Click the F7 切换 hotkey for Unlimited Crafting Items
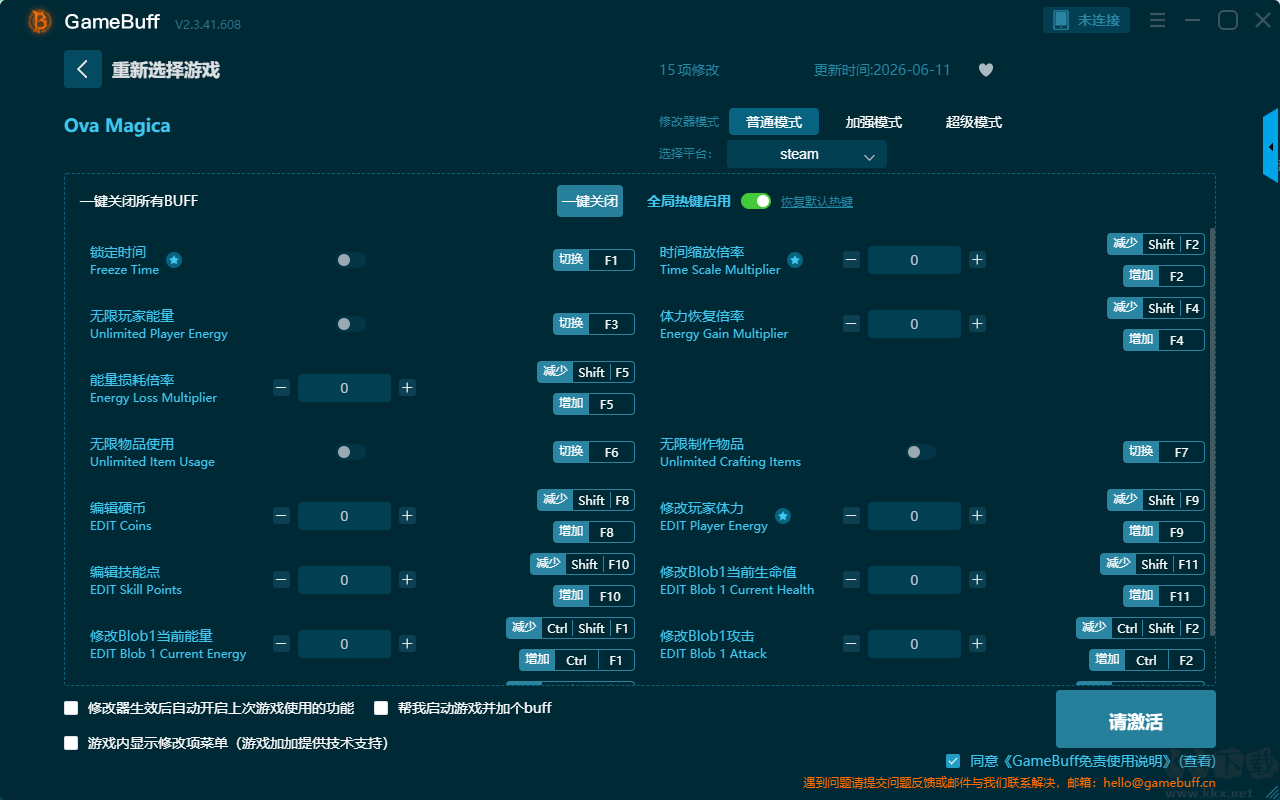 pos(1164,452)
